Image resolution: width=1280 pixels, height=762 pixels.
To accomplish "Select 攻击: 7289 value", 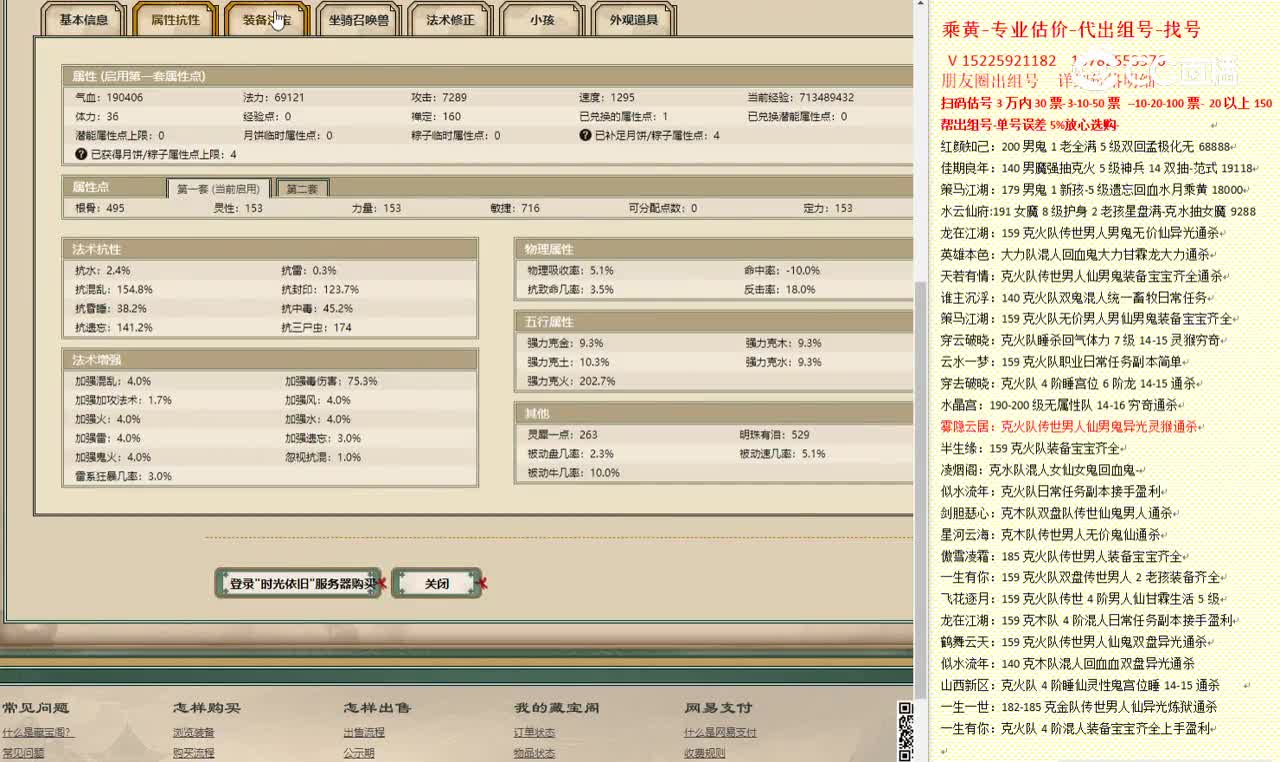I will click(x=439, y=98).
